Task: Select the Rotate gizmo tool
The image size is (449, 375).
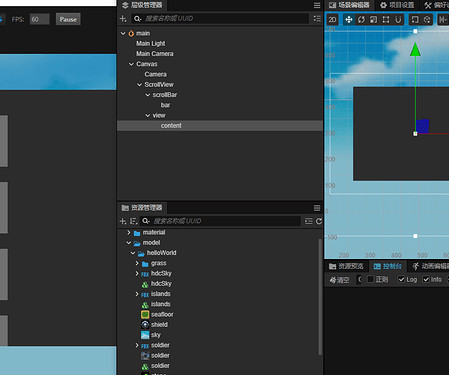Action: pyautogui.click(x=361, y=20)
